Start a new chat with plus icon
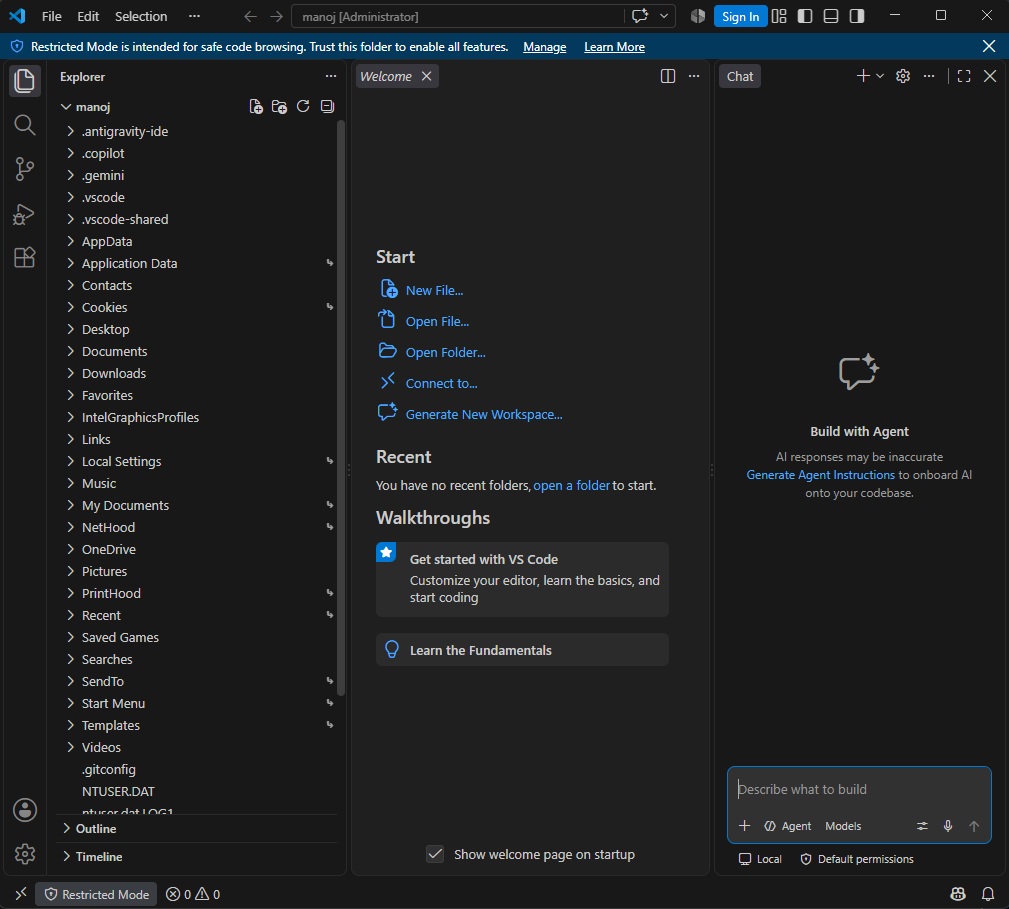This screenshot has width=1009, height=909. coord(863,76)
